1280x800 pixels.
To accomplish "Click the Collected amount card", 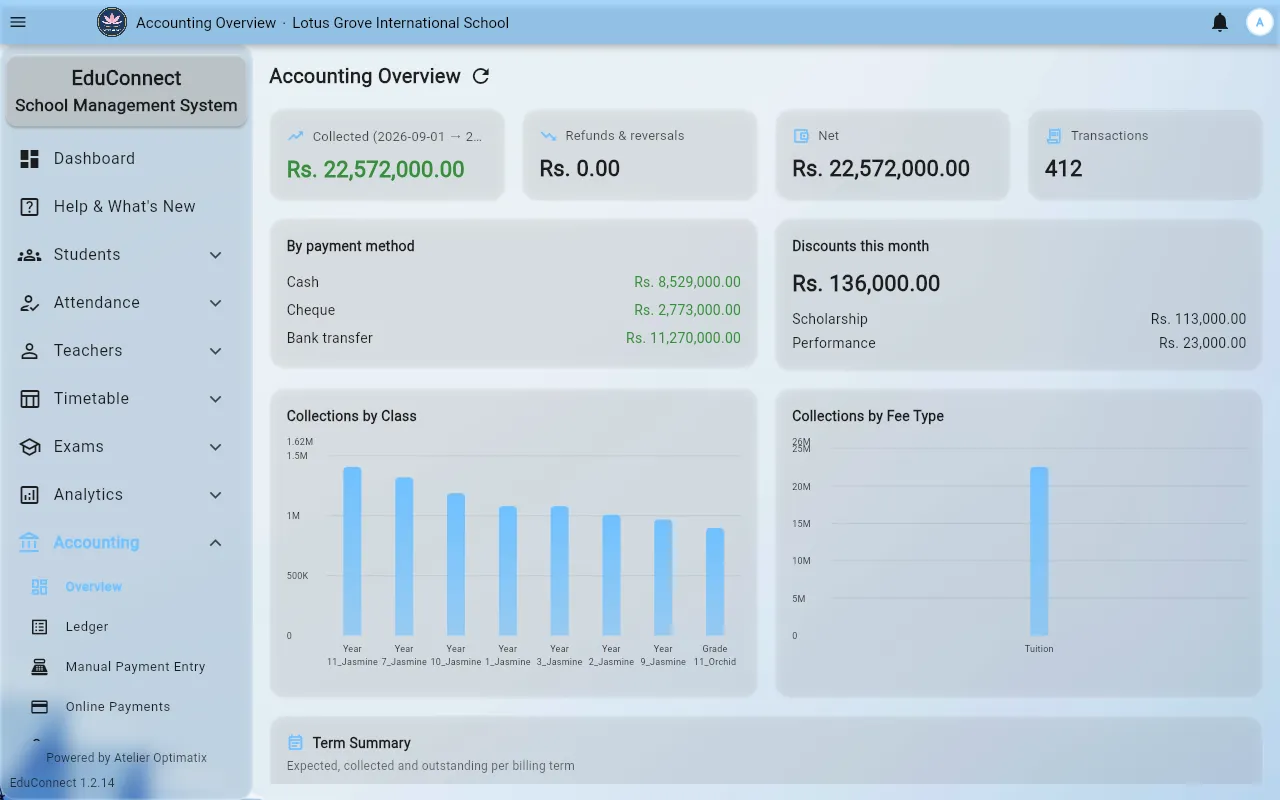I will click(387, 155).
